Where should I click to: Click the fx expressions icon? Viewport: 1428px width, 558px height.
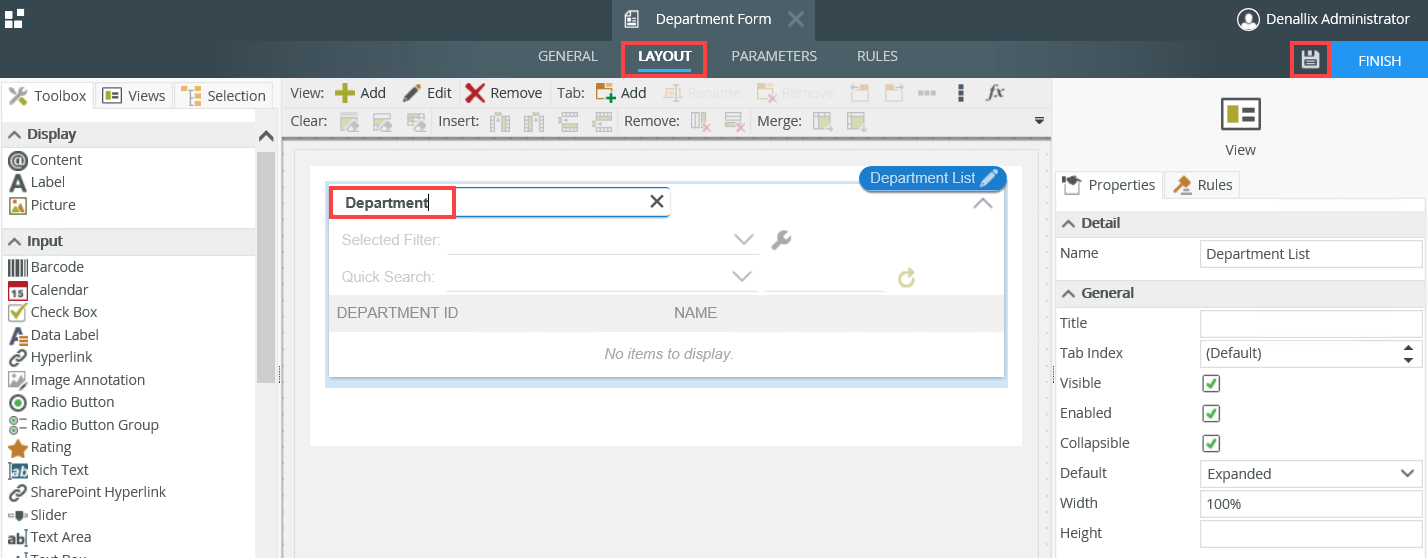point(995,93)
